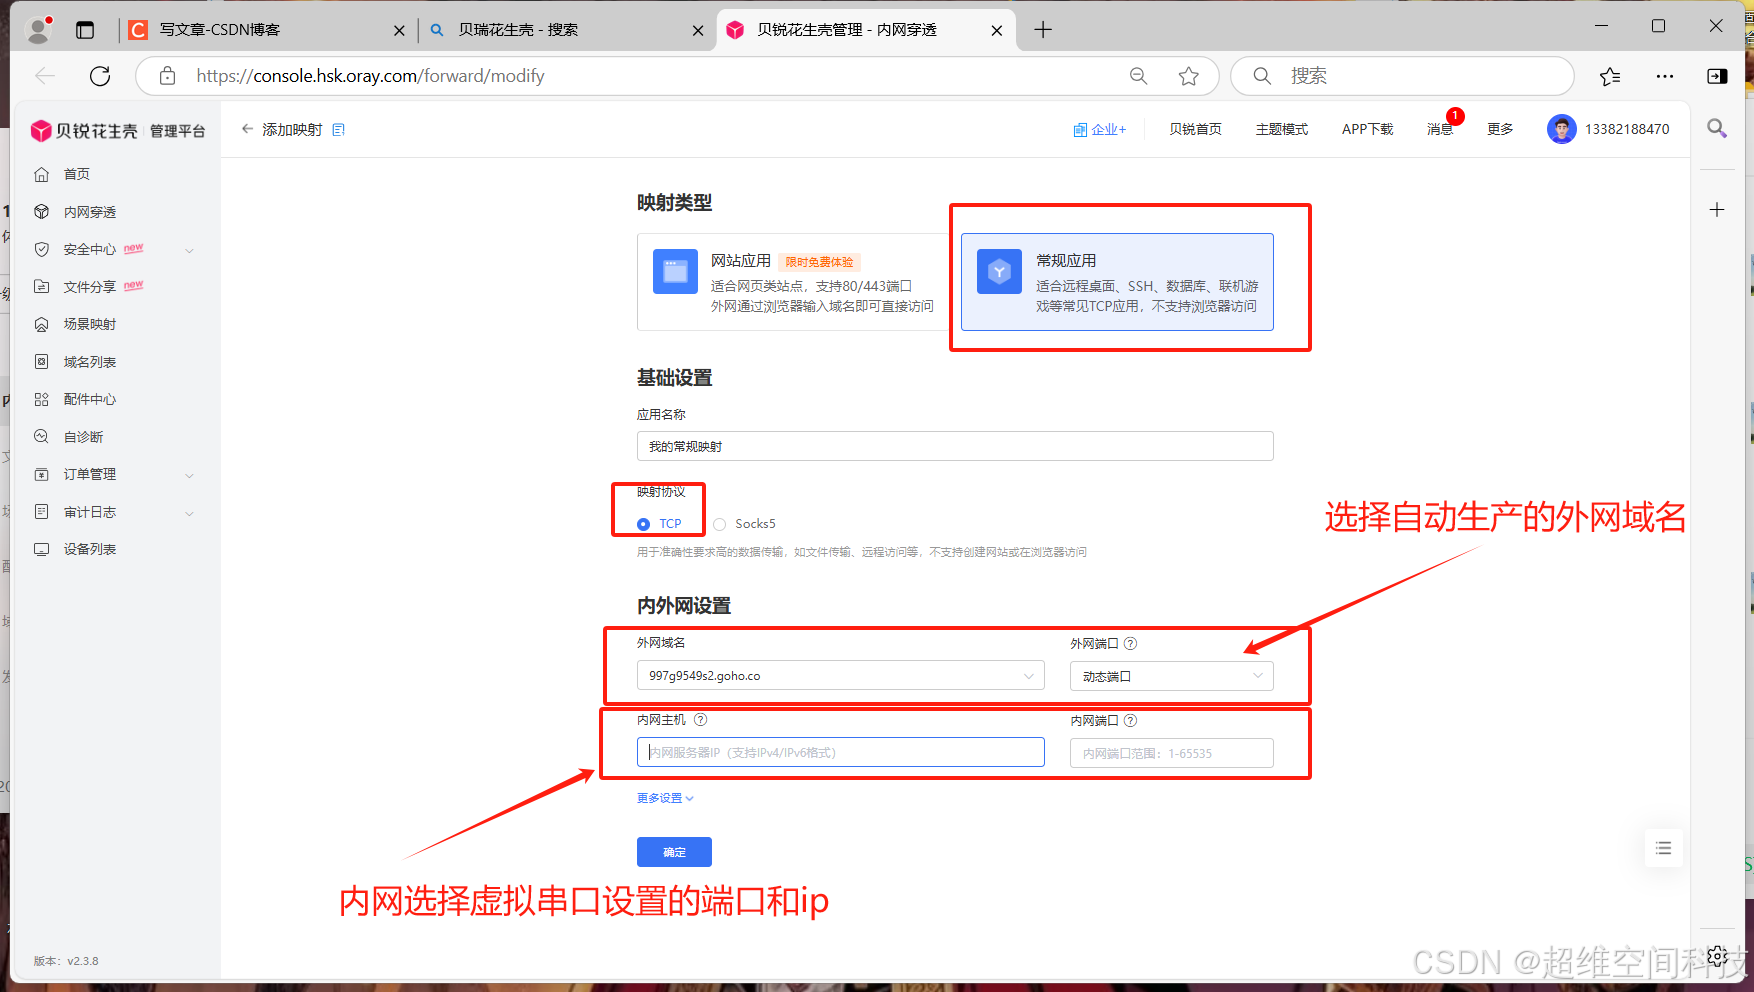This screenshot has height=992, width=1754.
Task: Click the help icon beside 内网主机
Action: (700, 720)
